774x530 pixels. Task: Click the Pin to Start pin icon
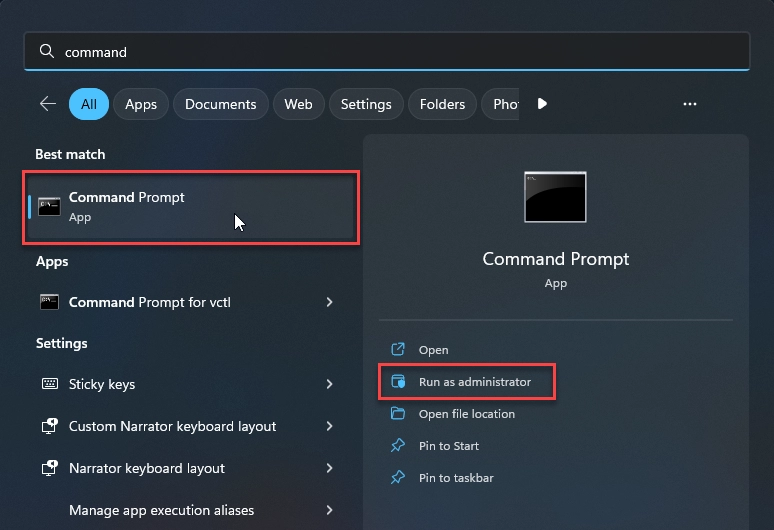398,446
